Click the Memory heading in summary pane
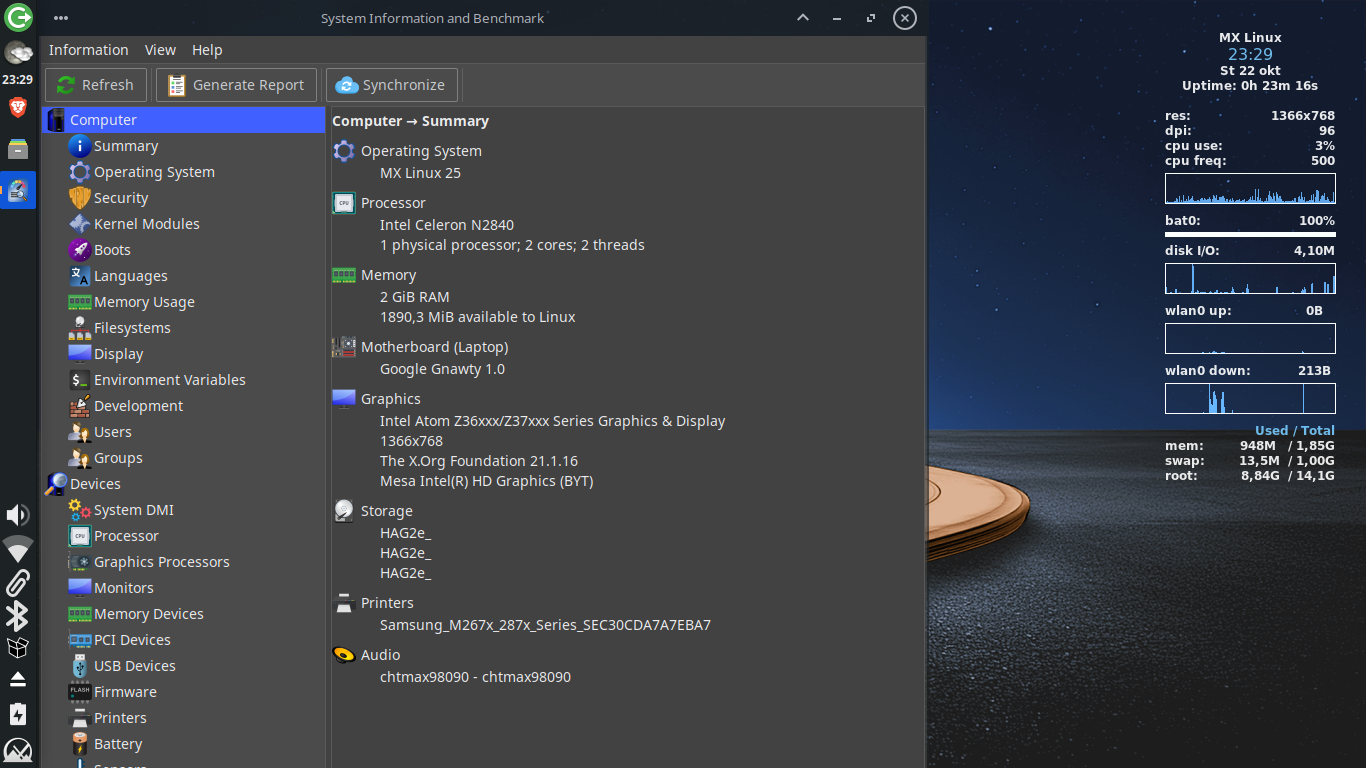Viewport: 1366px width, 768px height. pyautogui.click(x=388, y=275)
